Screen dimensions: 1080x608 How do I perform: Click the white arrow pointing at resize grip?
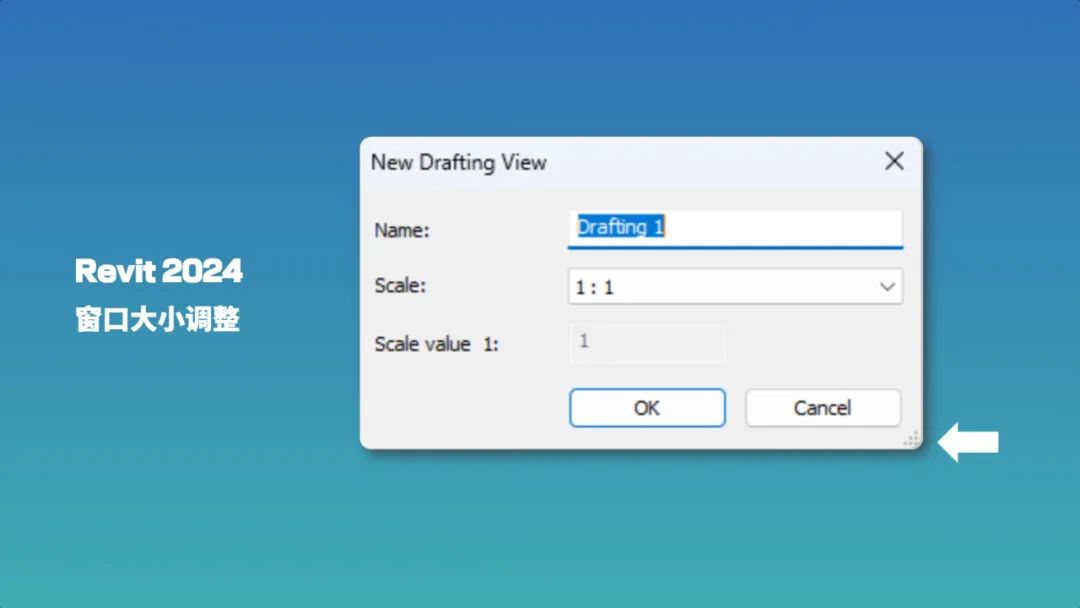[968, 440]
